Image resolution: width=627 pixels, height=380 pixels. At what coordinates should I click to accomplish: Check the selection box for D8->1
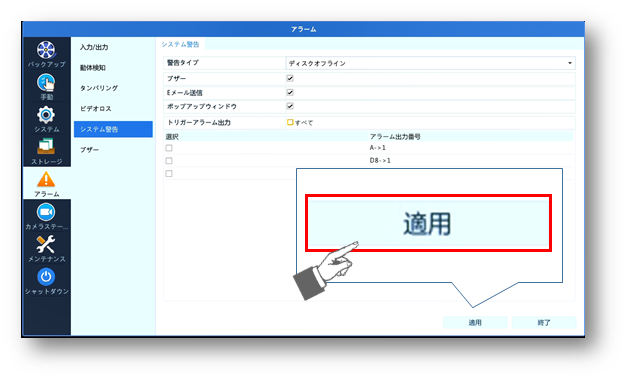tap(169, 161)
